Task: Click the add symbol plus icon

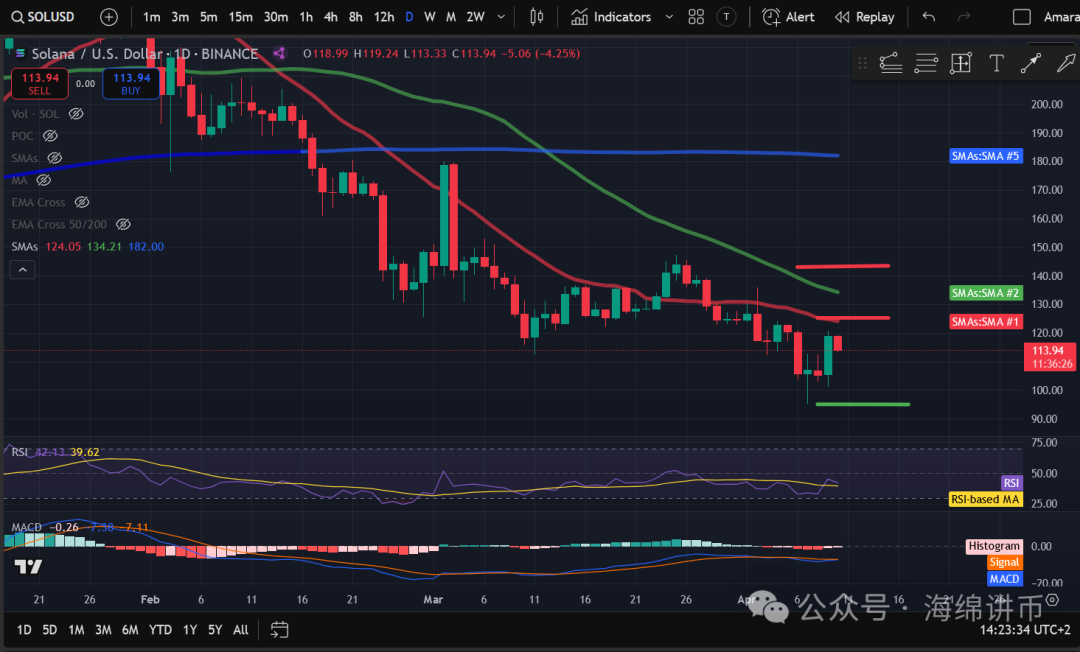Action: pyautogui.click(x=109, y=17)
